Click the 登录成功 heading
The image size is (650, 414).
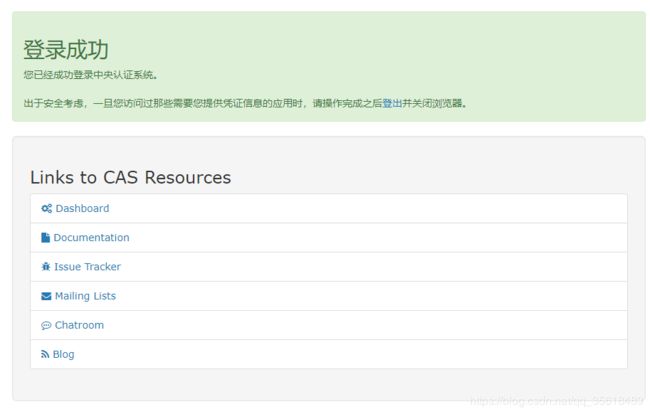pyautogui.click(x=66, y=50)
